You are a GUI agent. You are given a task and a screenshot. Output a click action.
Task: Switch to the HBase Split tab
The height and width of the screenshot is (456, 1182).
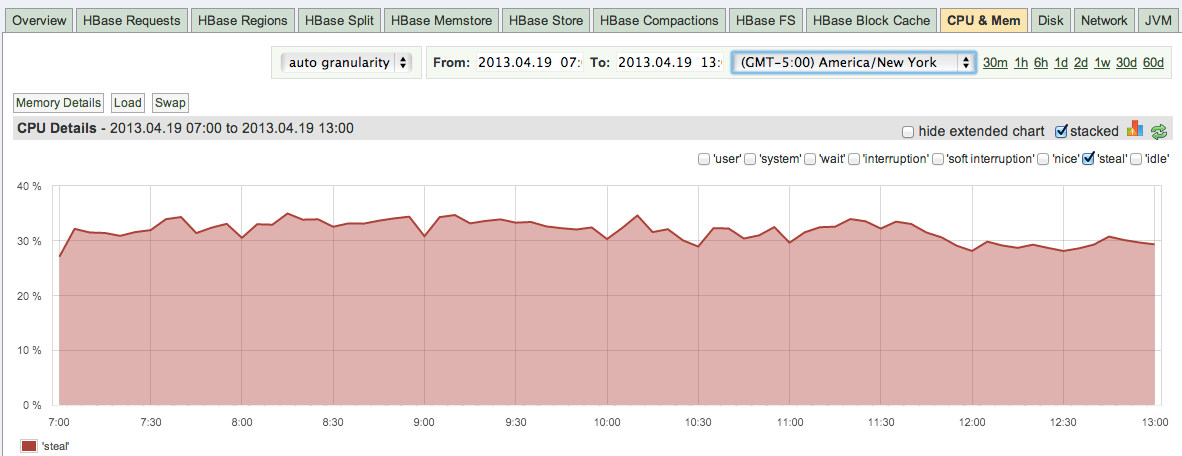[x=339, y=20]
